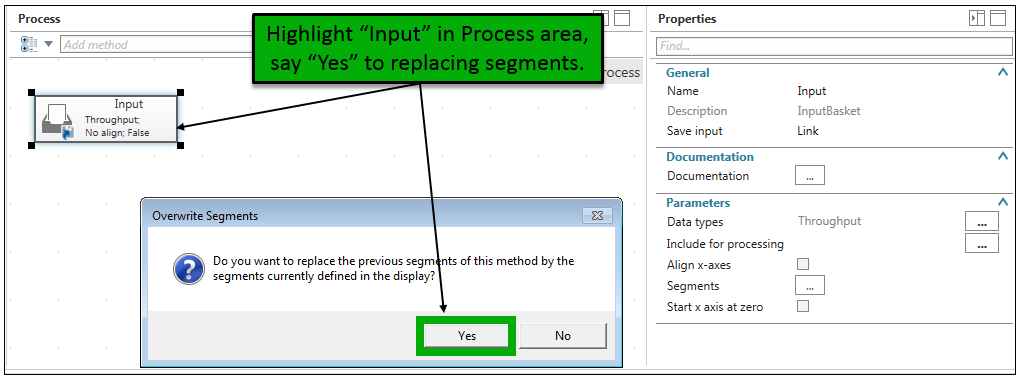Collapse the Parameters section
Screen dimensions: 1019x378
click(x=1002, y=203)
